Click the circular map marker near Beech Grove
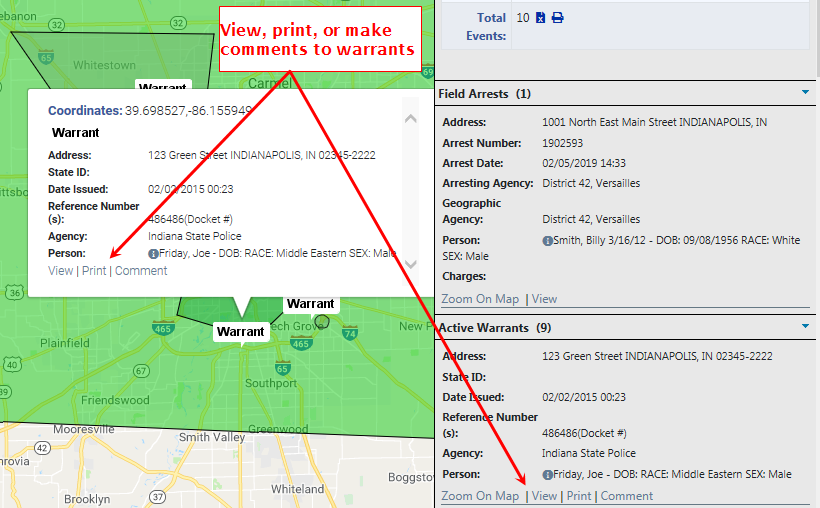Screen dimensions: 820x508 (322, 323)
